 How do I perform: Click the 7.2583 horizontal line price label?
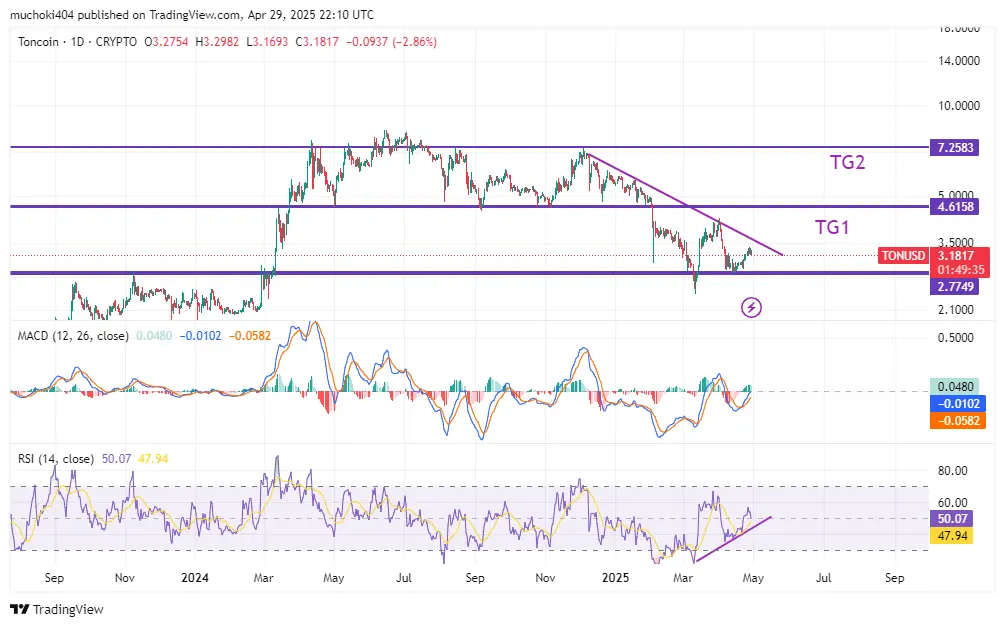pyautogui.click(x=957, y=148)
